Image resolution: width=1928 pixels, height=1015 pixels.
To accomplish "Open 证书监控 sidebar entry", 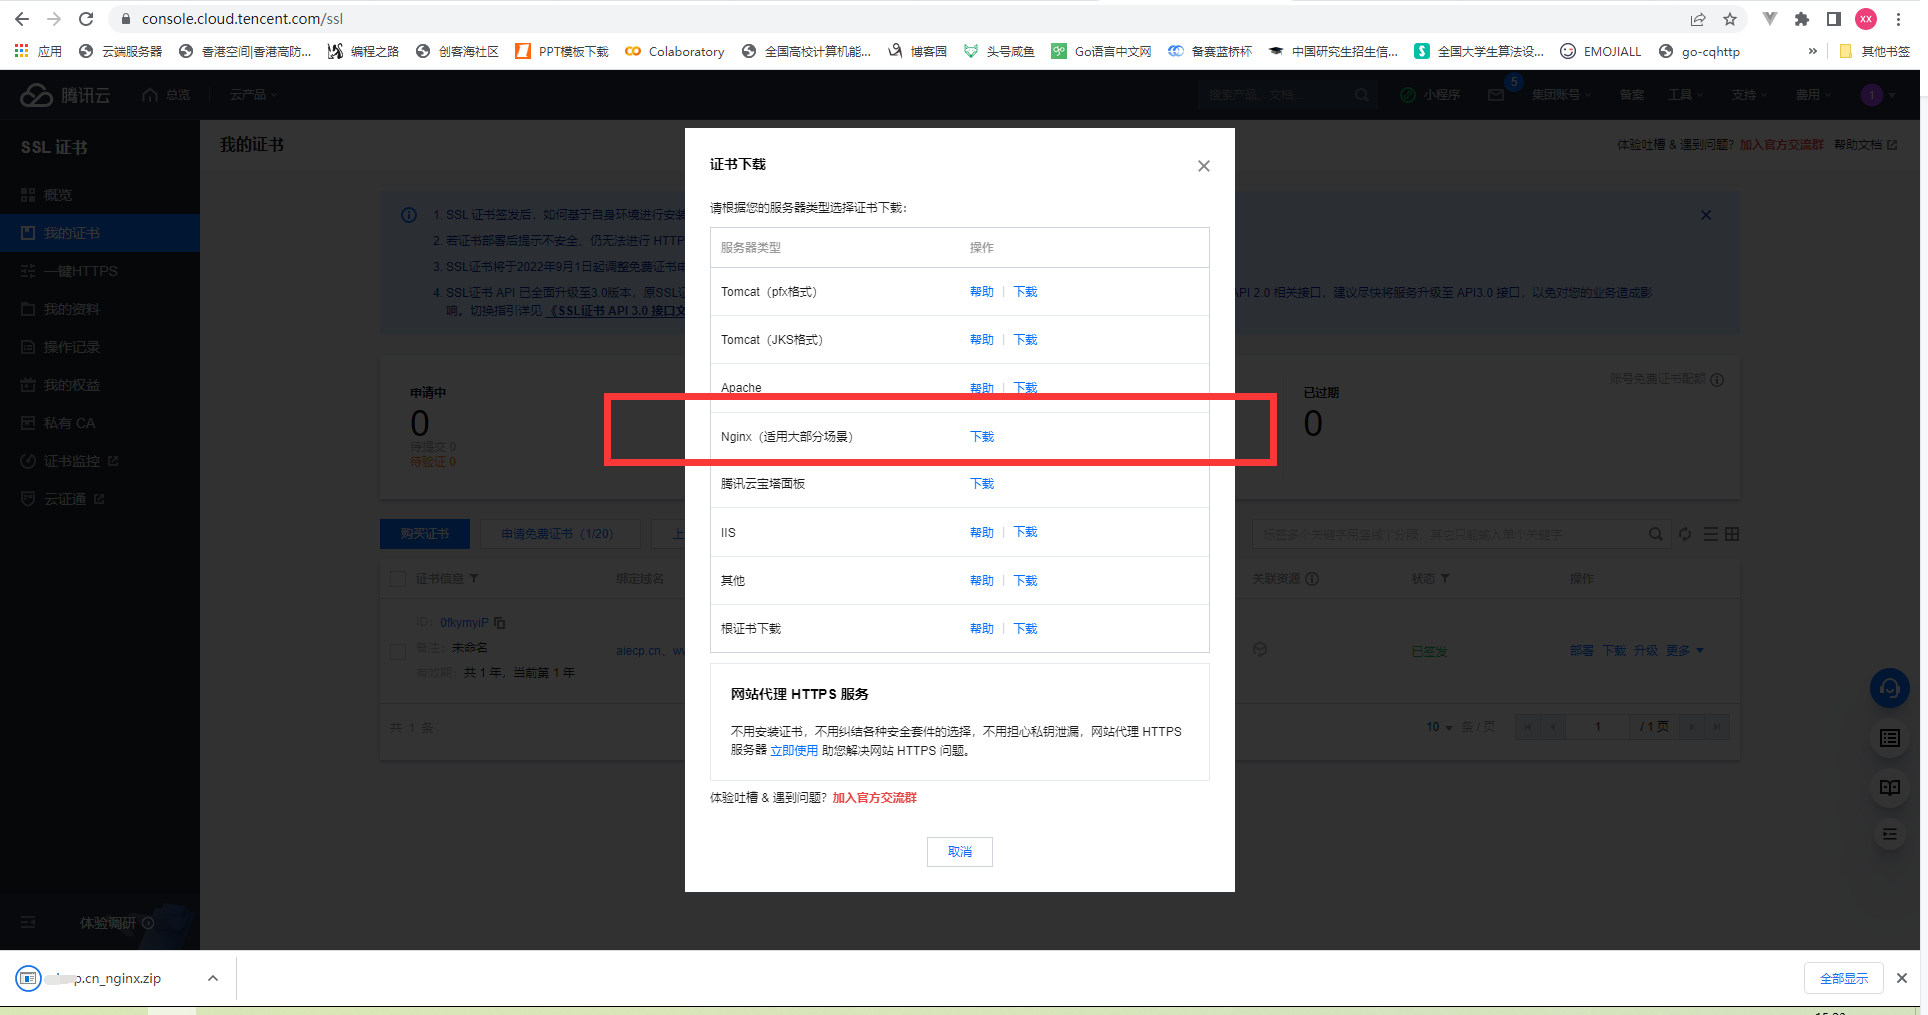I will coord(100,461).
